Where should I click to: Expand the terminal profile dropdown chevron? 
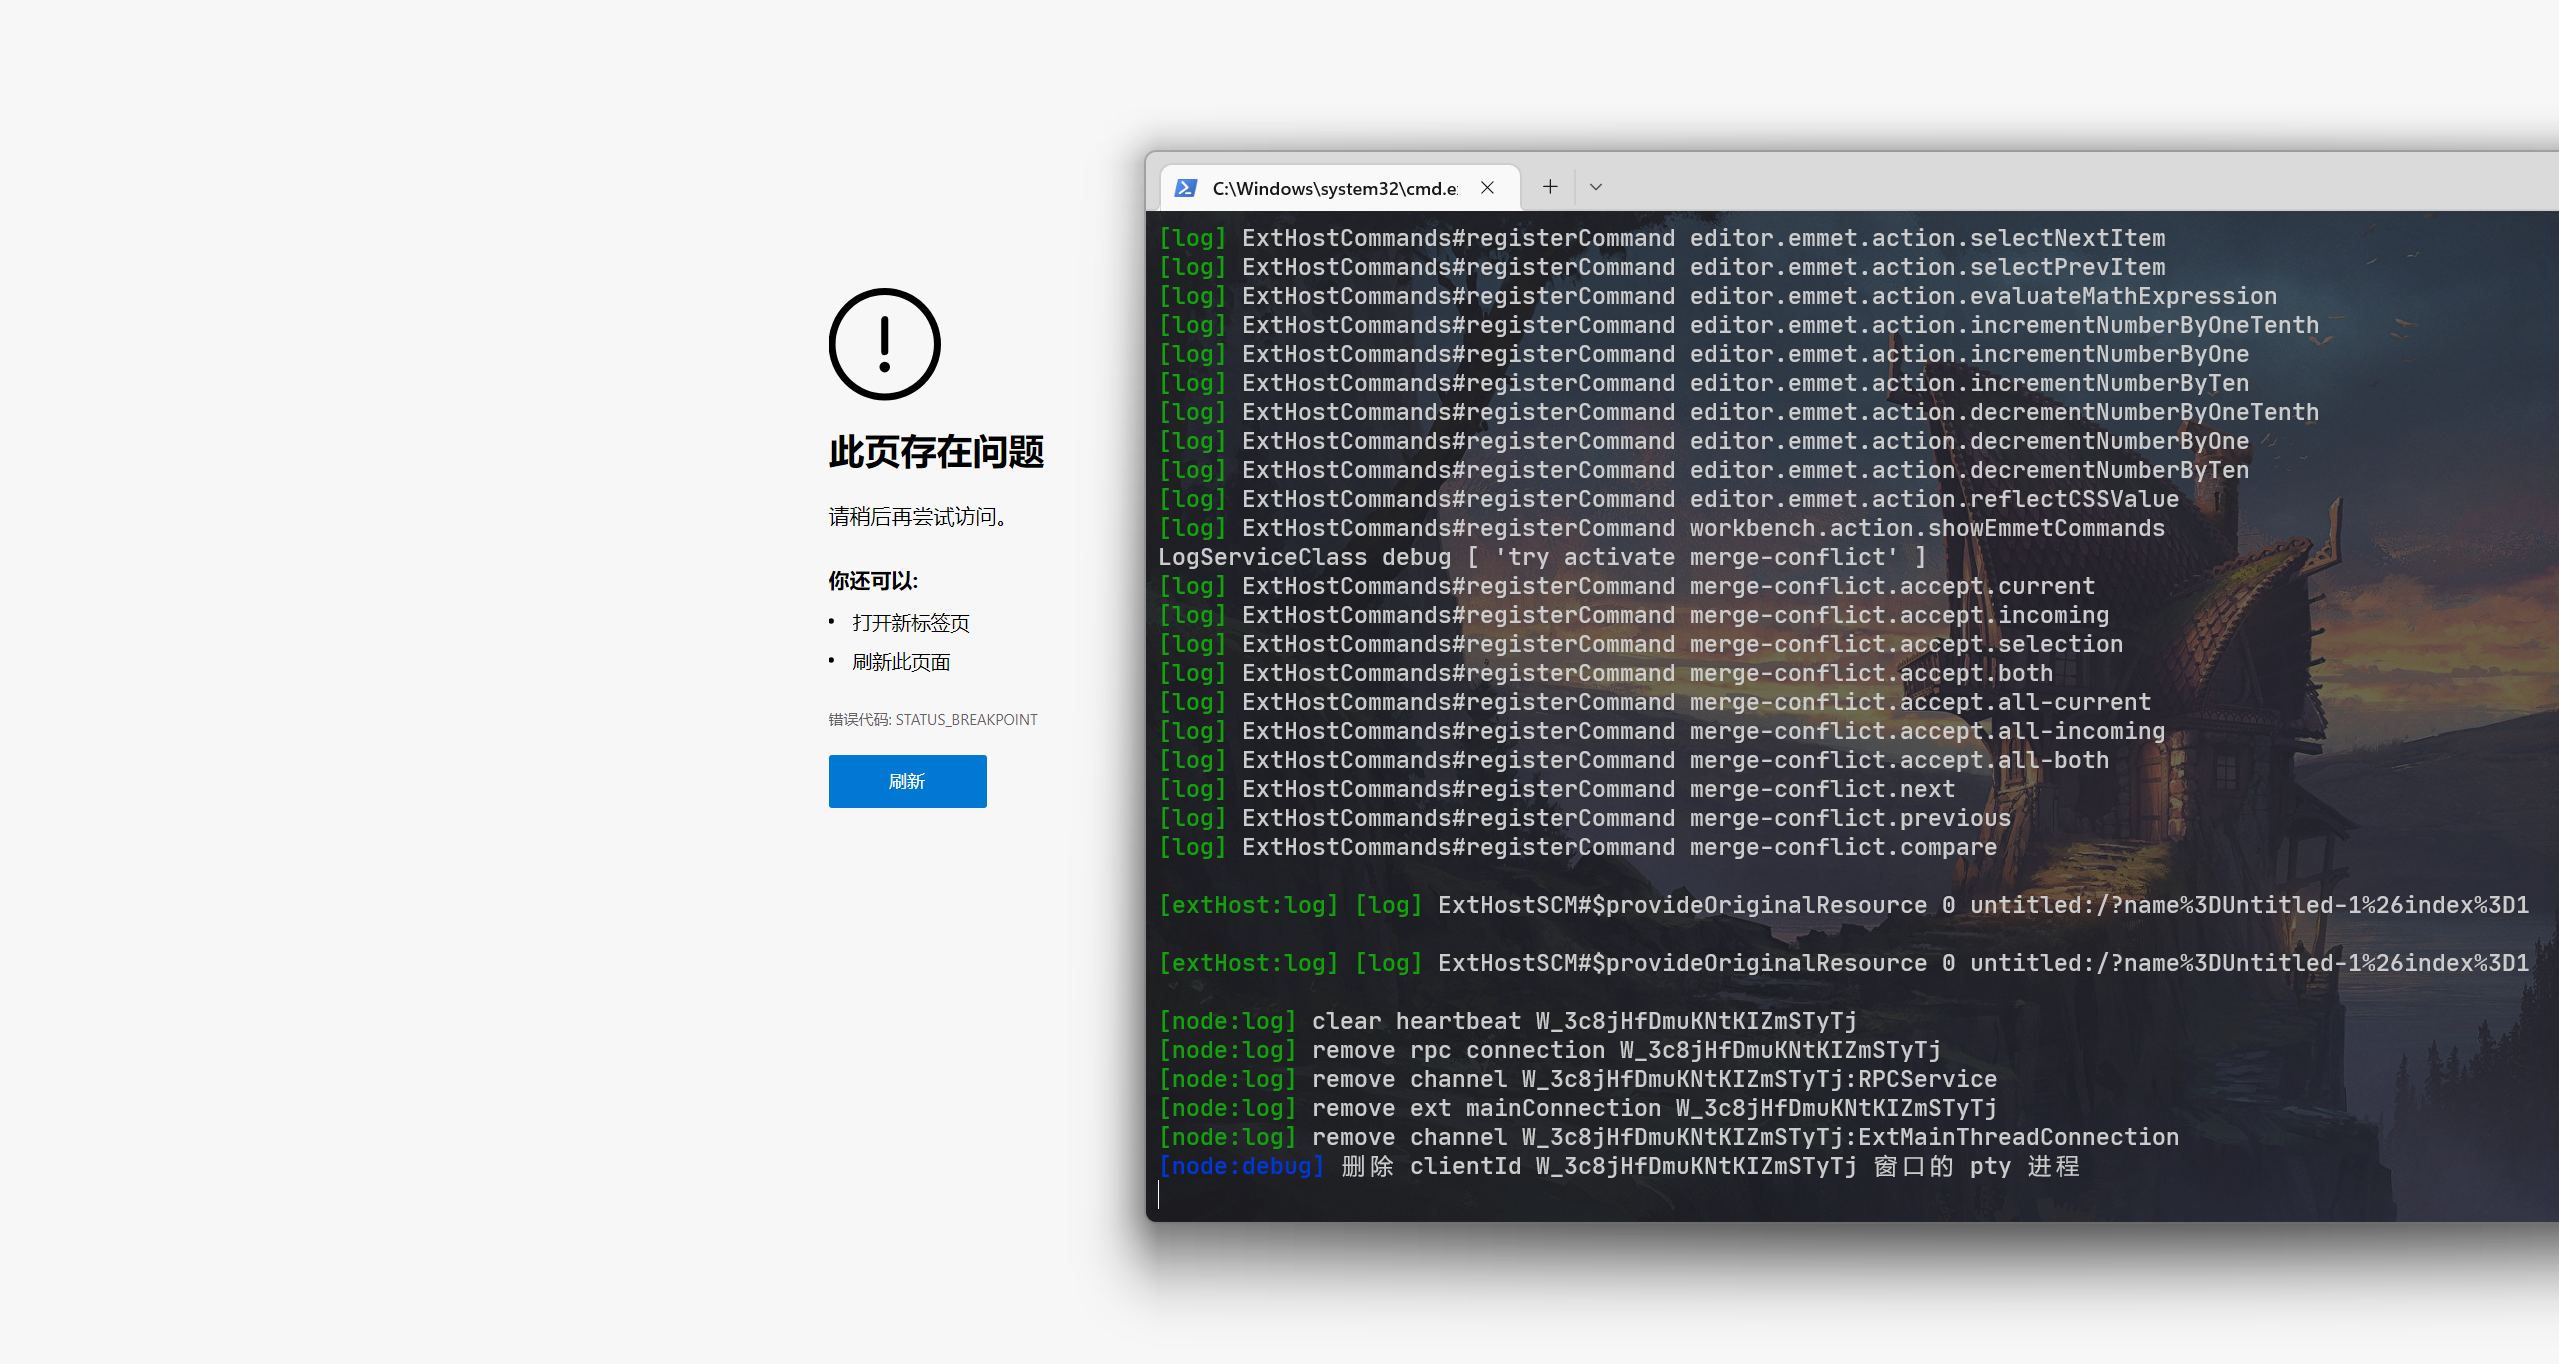coord(1596,187)
